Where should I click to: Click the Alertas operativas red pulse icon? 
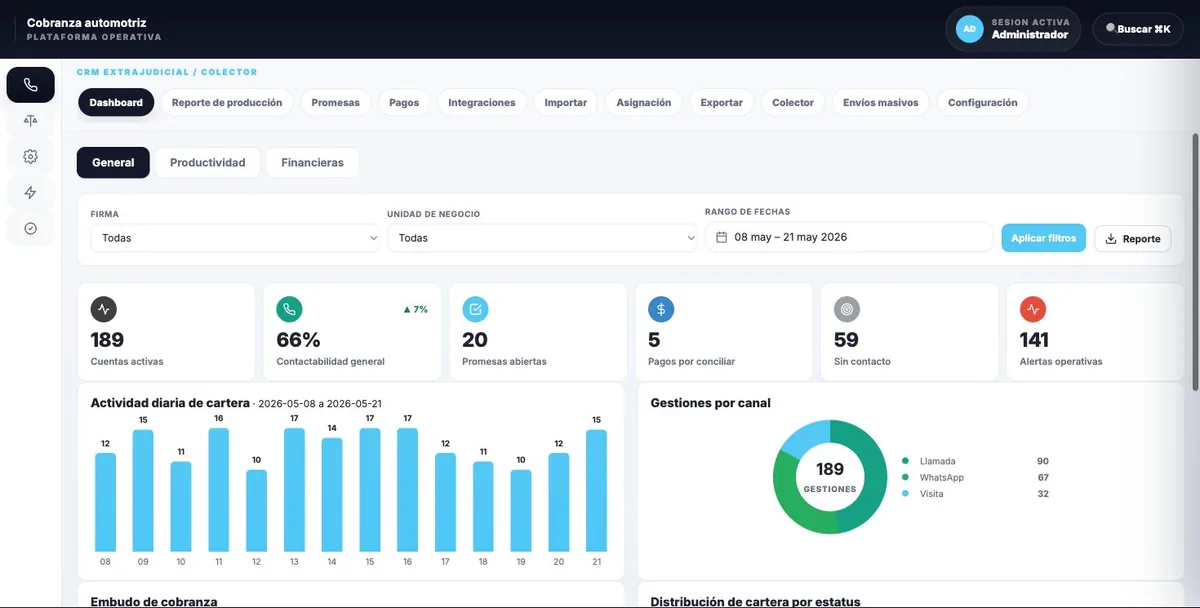1033,309
